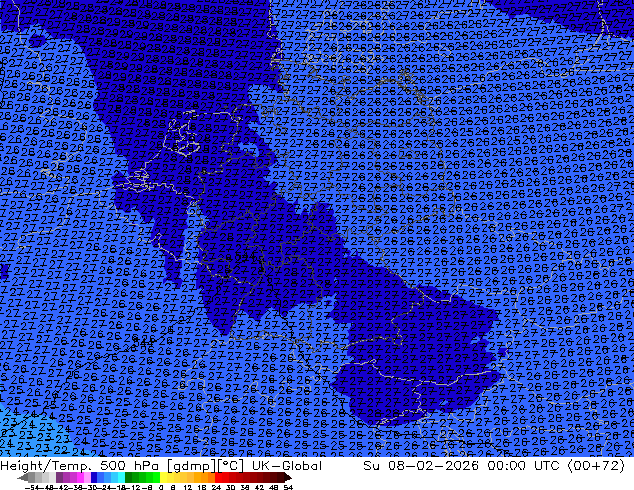Click the cyan -18 legend swatch
The height and width of the screenshot is (490, 634).
[121, 477]
